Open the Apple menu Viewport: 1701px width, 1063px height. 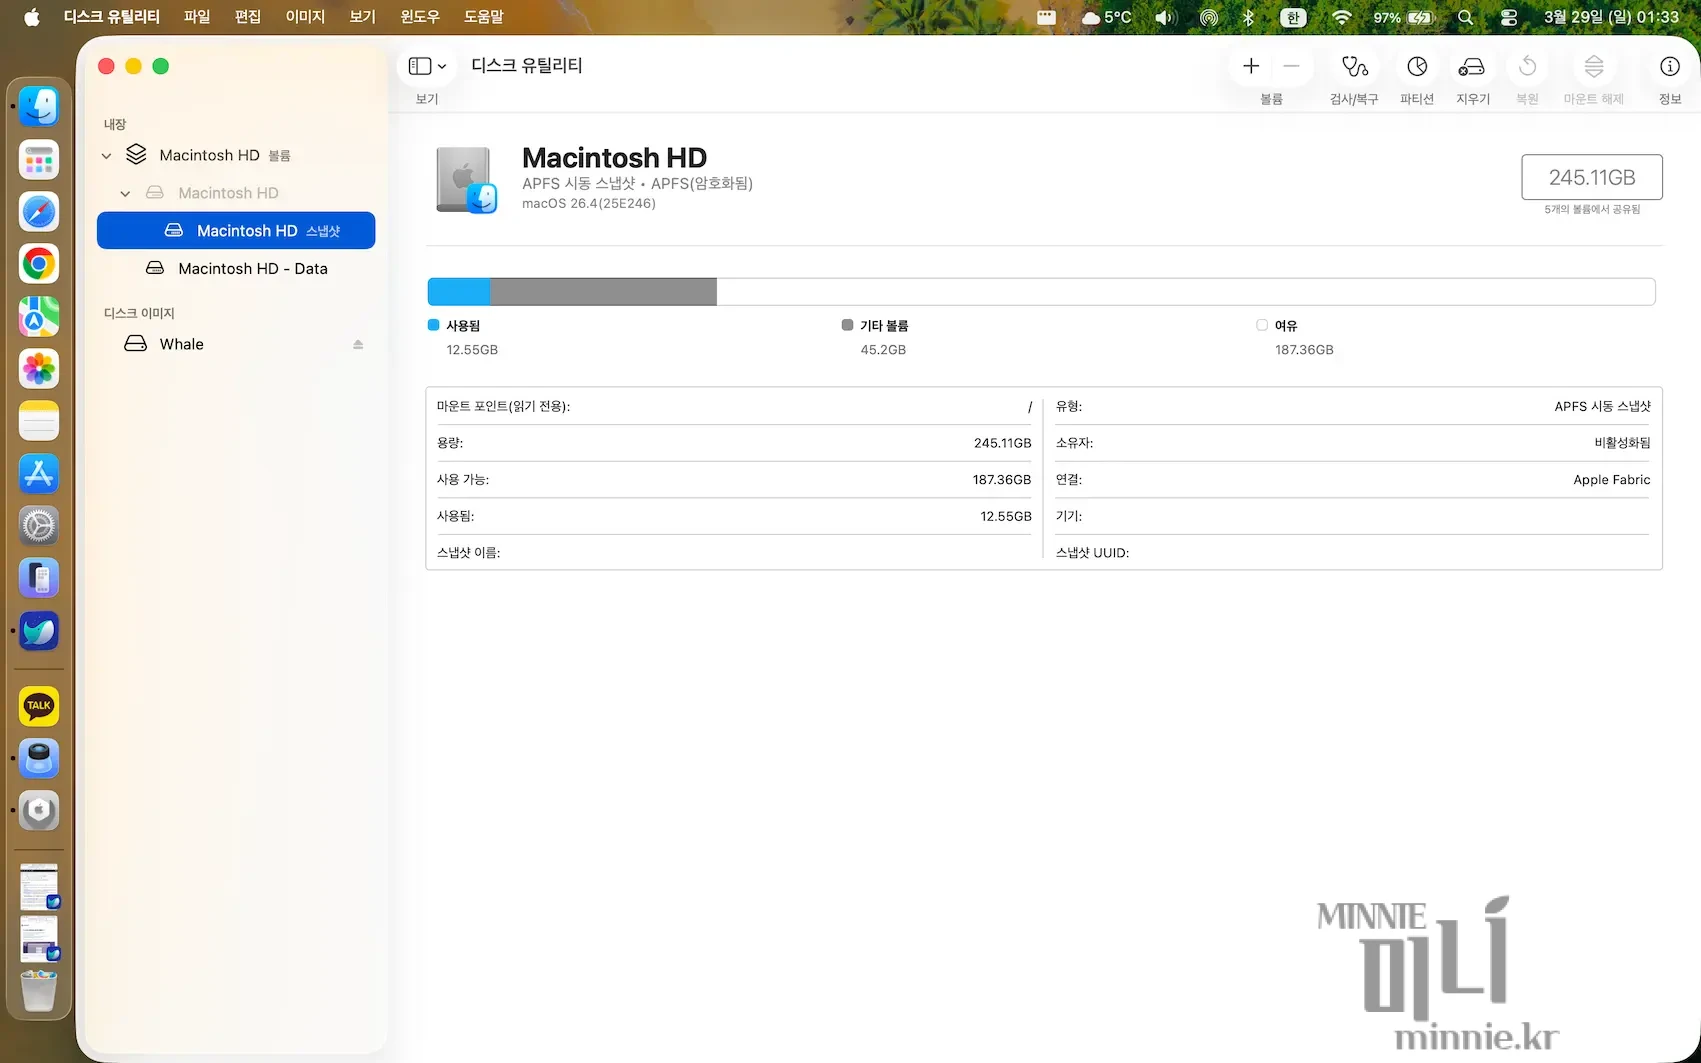coord(31,17)
